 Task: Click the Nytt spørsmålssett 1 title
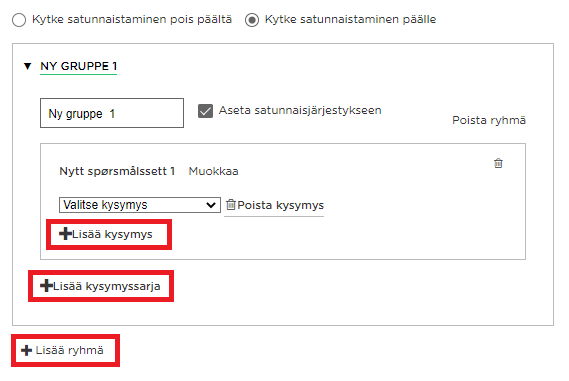(x=117, y=171)
